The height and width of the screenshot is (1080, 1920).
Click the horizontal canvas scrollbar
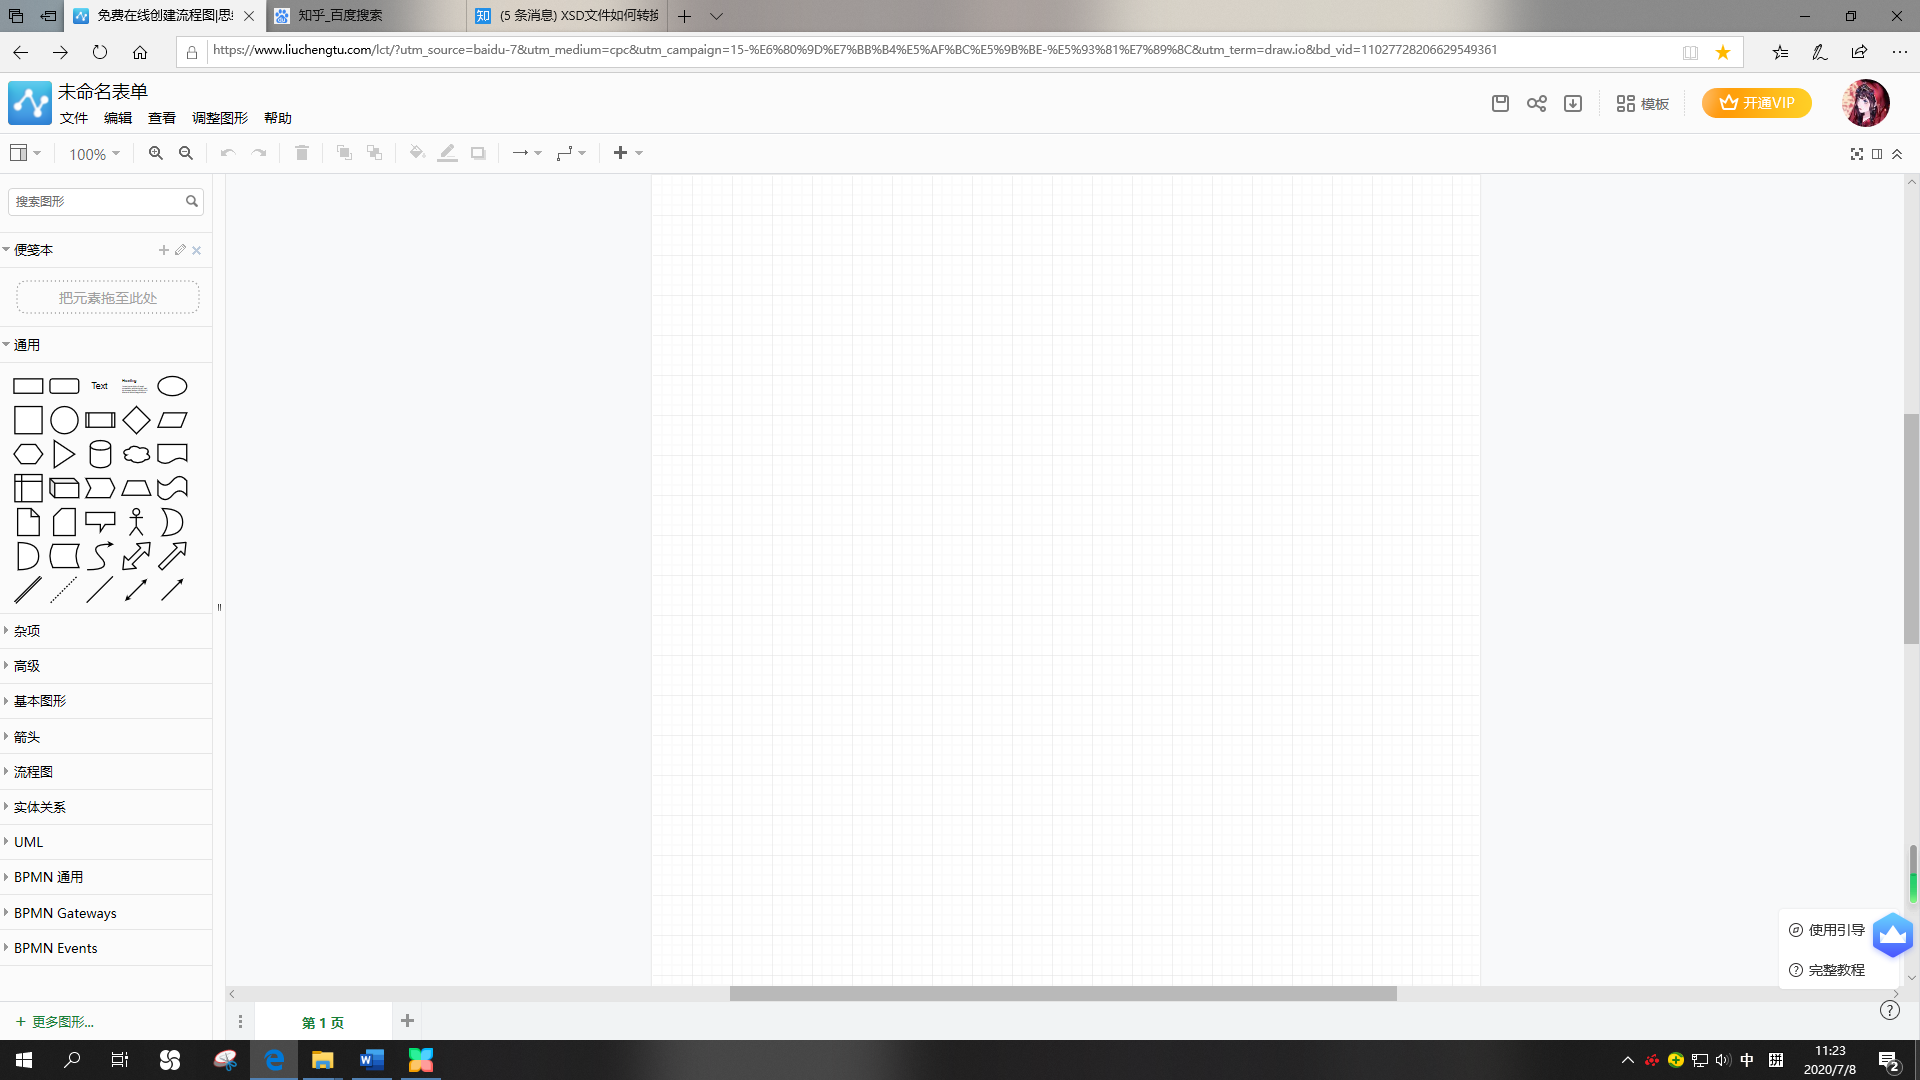point(1063,994)
